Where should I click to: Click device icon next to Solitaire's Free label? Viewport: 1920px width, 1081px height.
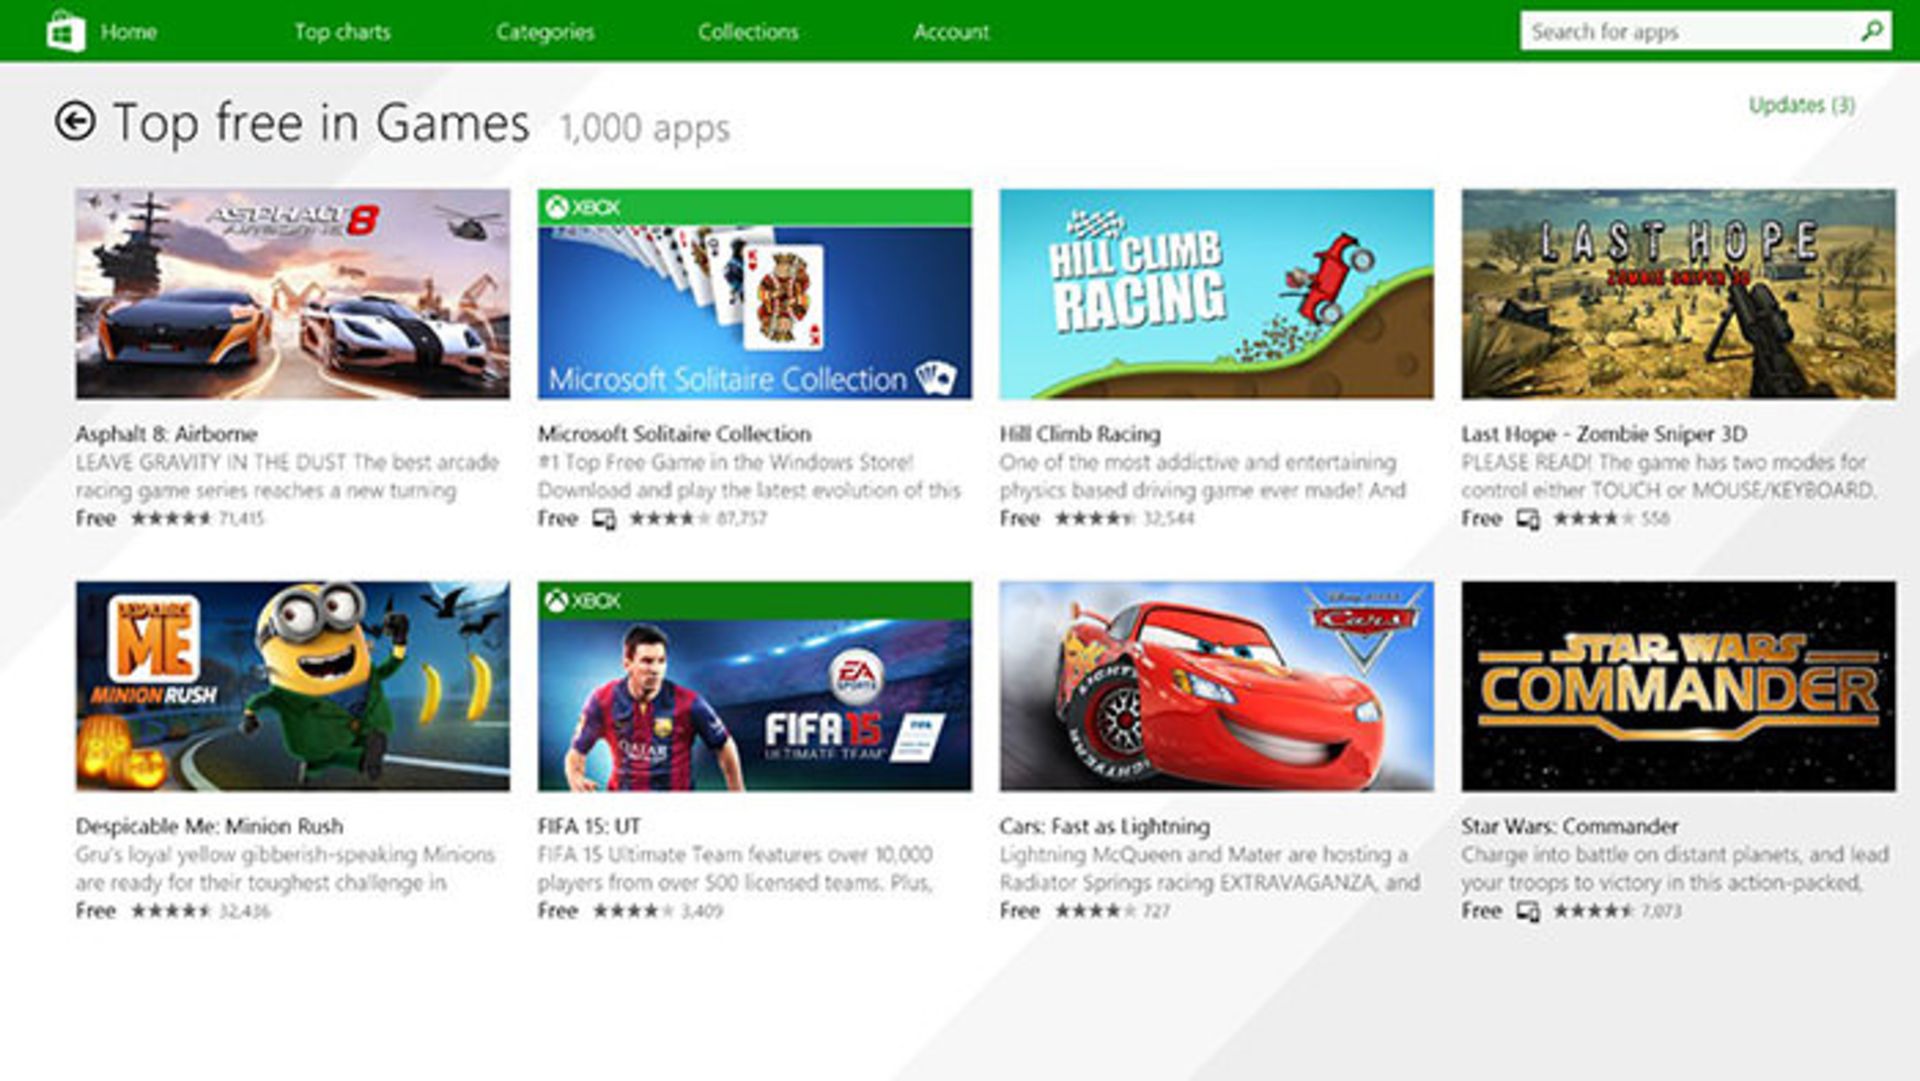[x=603, y=519]
